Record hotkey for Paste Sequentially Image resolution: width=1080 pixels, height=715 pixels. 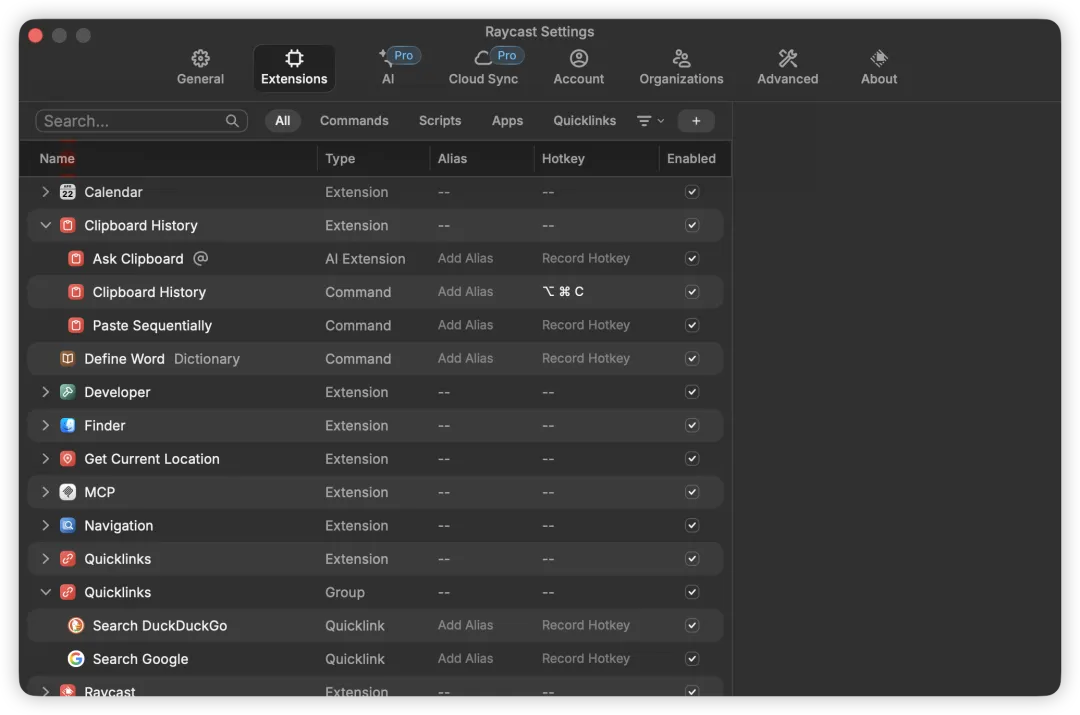585,325
